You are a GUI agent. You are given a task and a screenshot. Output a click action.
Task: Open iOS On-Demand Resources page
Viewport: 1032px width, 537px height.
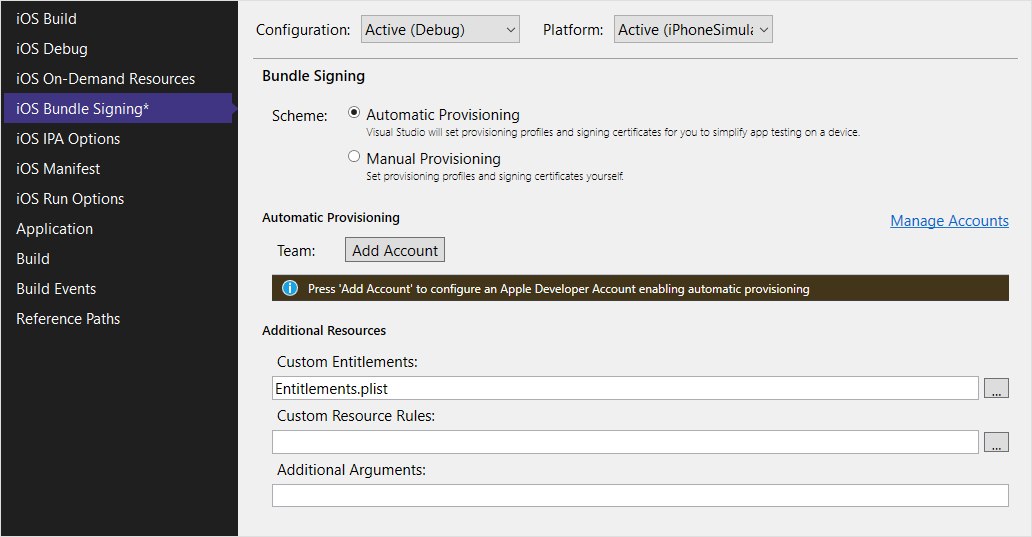point(105,78)
